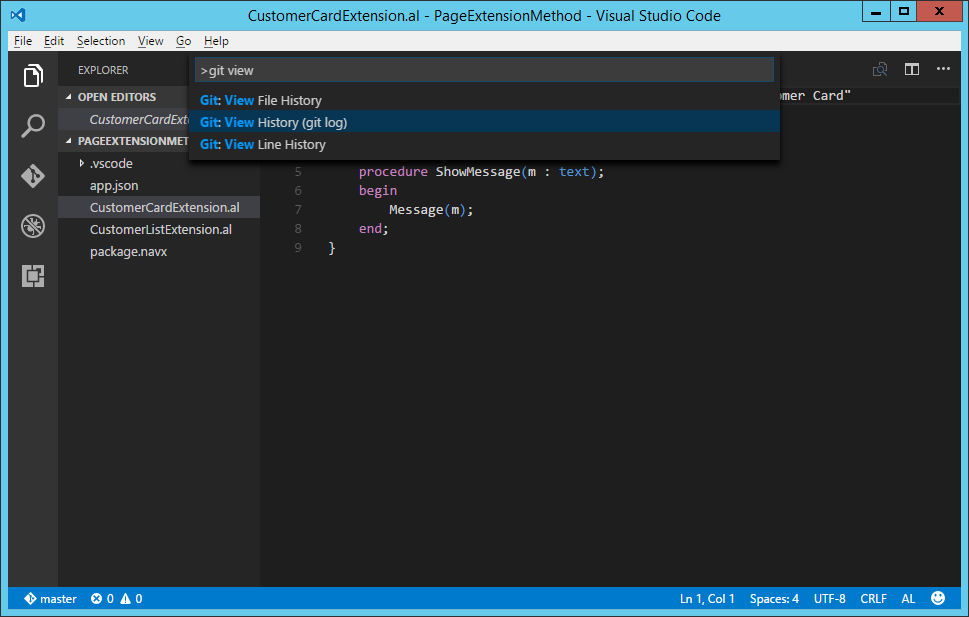The image size is (969, 617).
Task: Click the Ln 1, Col 1 indicator
Action: [707, 598]
